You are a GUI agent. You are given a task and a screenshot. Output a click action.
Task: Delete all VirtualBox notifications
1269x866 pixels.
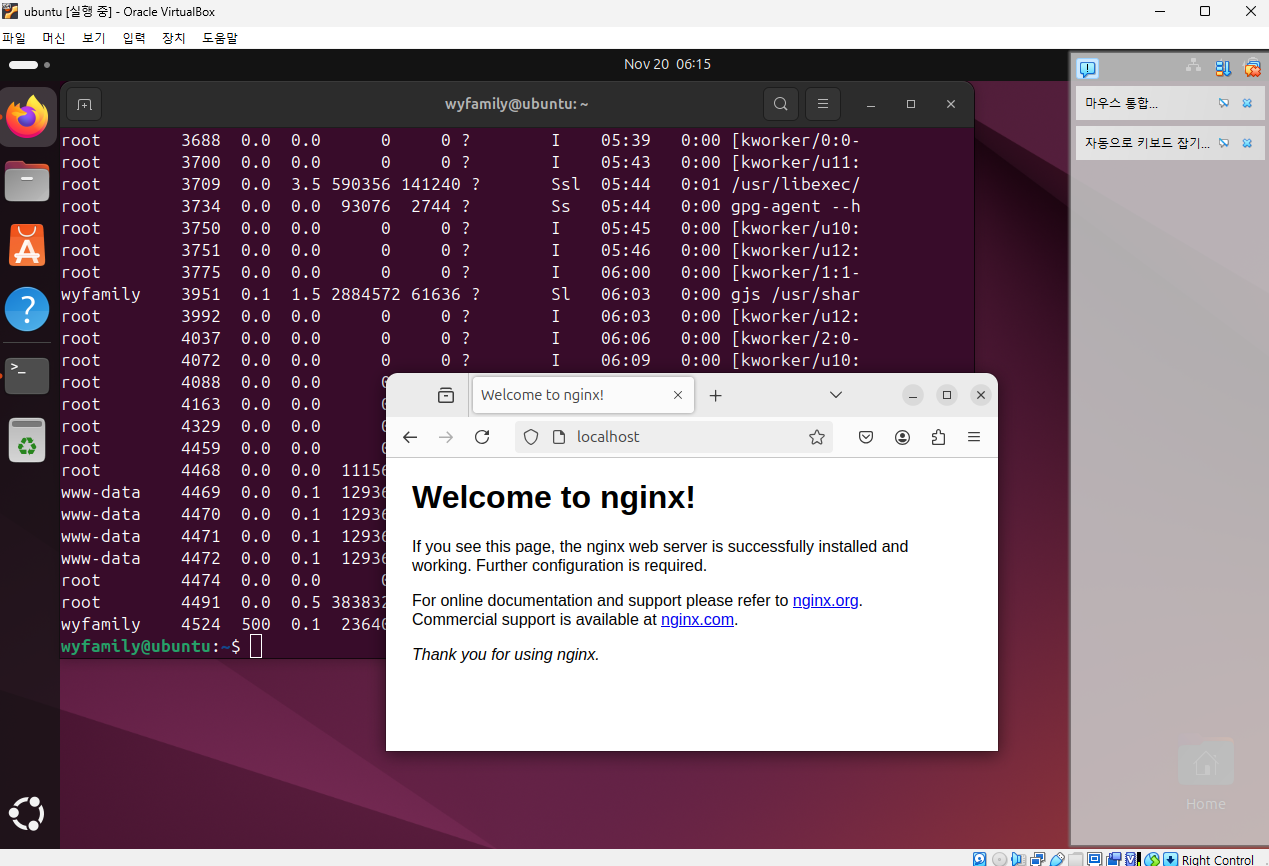tap(1252, 68)
